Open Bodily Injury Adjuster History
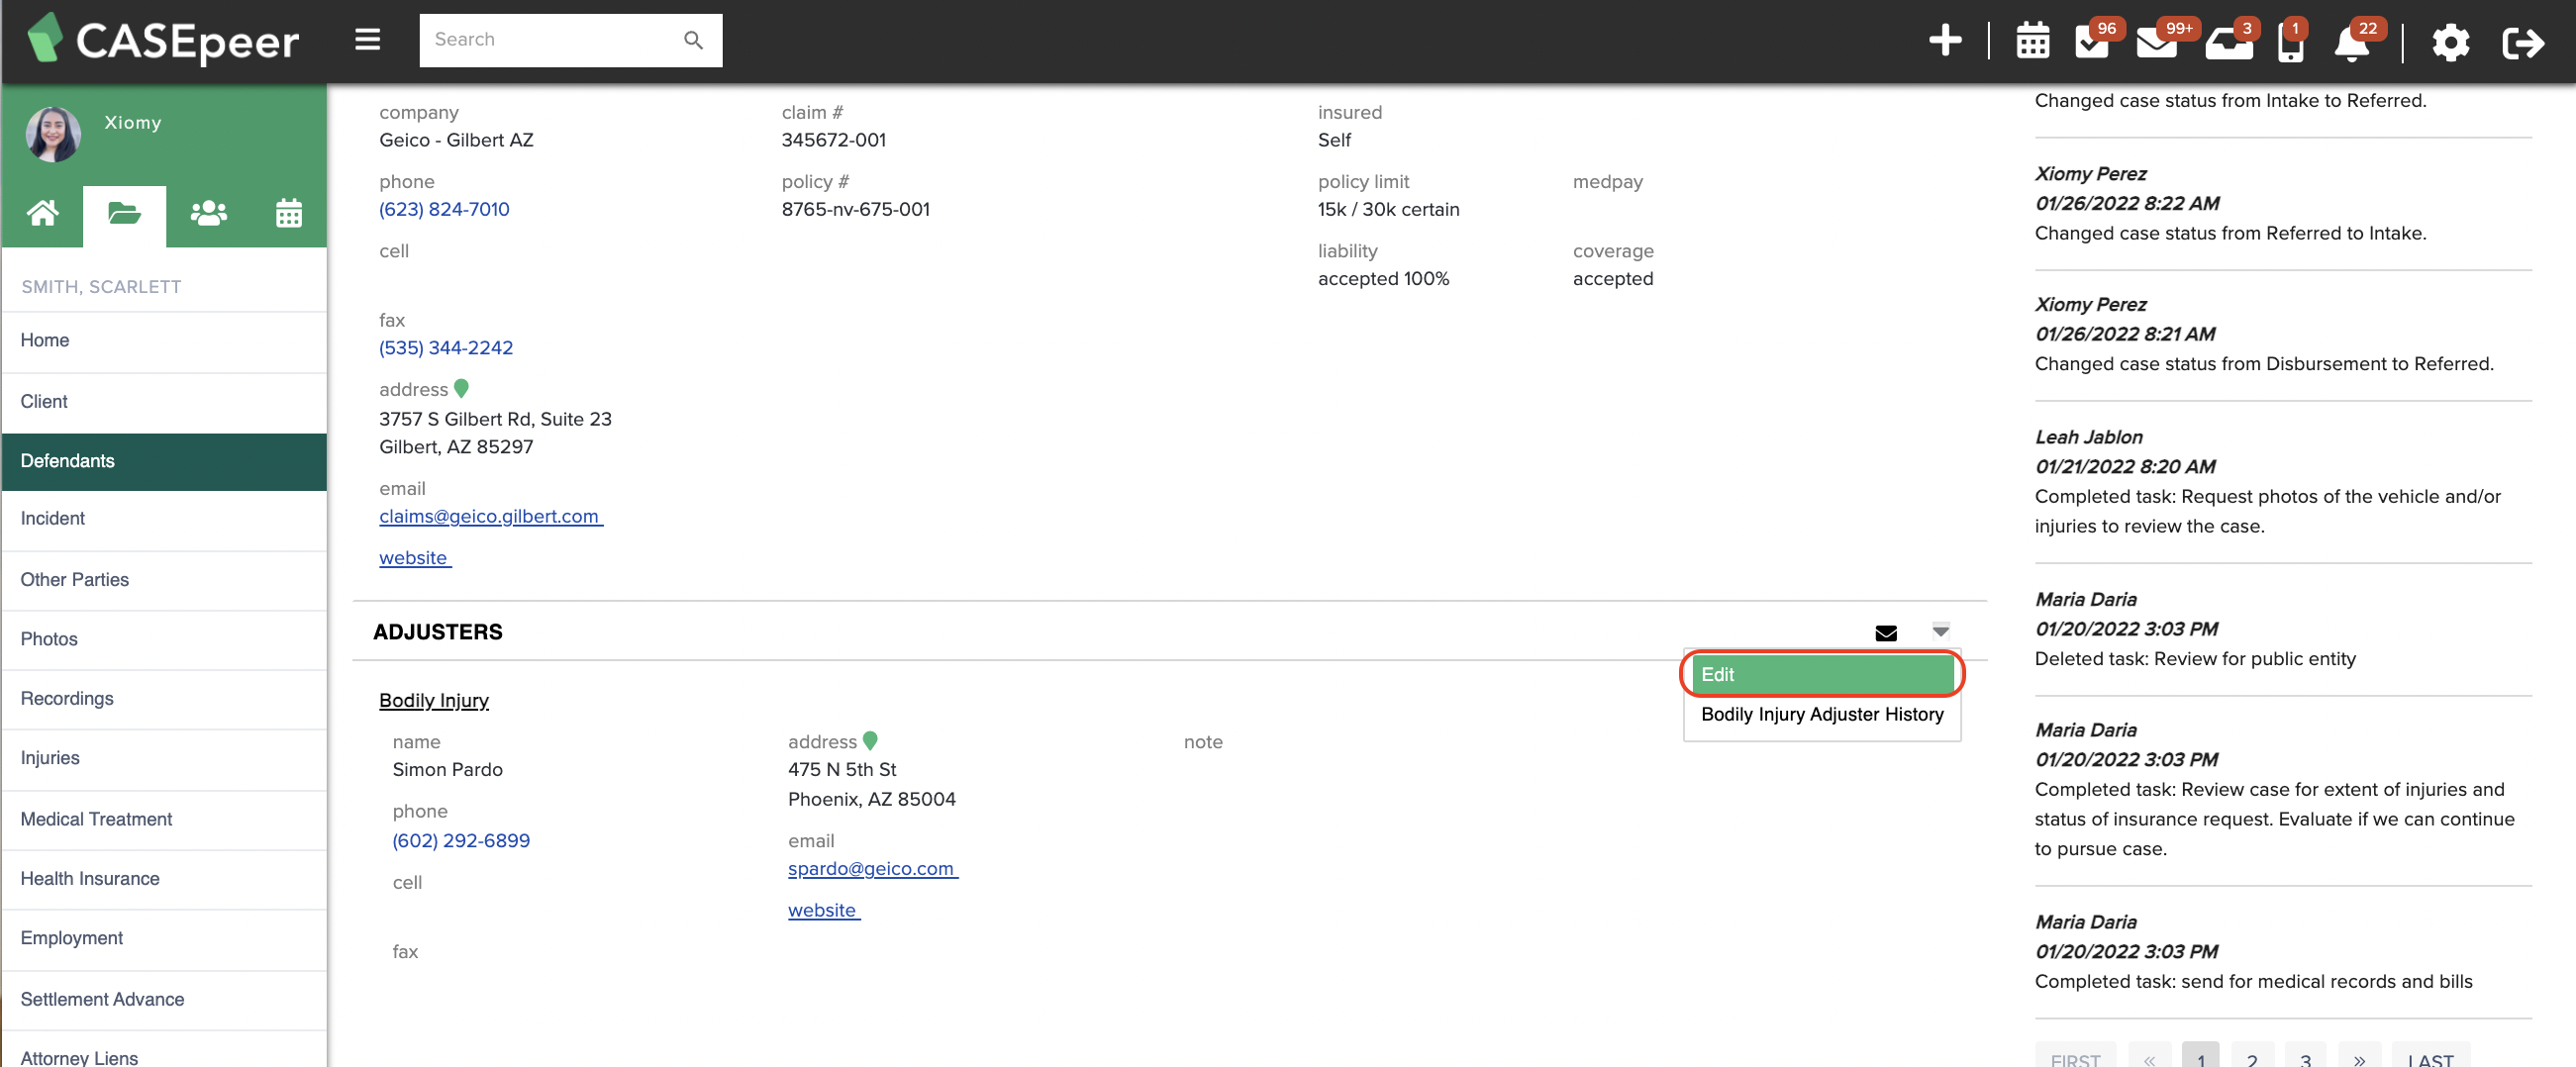 1820,714
